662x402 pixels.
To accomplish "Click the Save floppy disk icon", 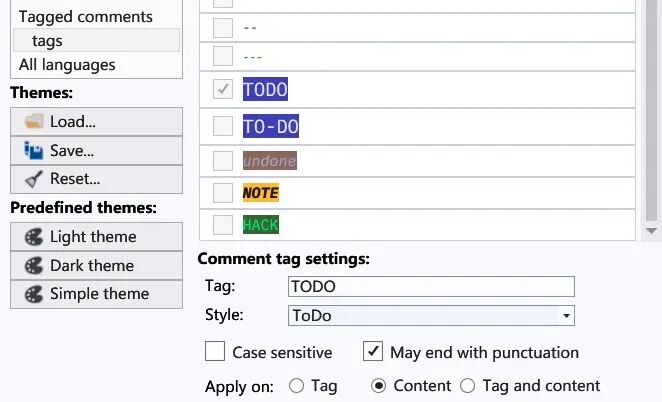I will pos(34,150).
